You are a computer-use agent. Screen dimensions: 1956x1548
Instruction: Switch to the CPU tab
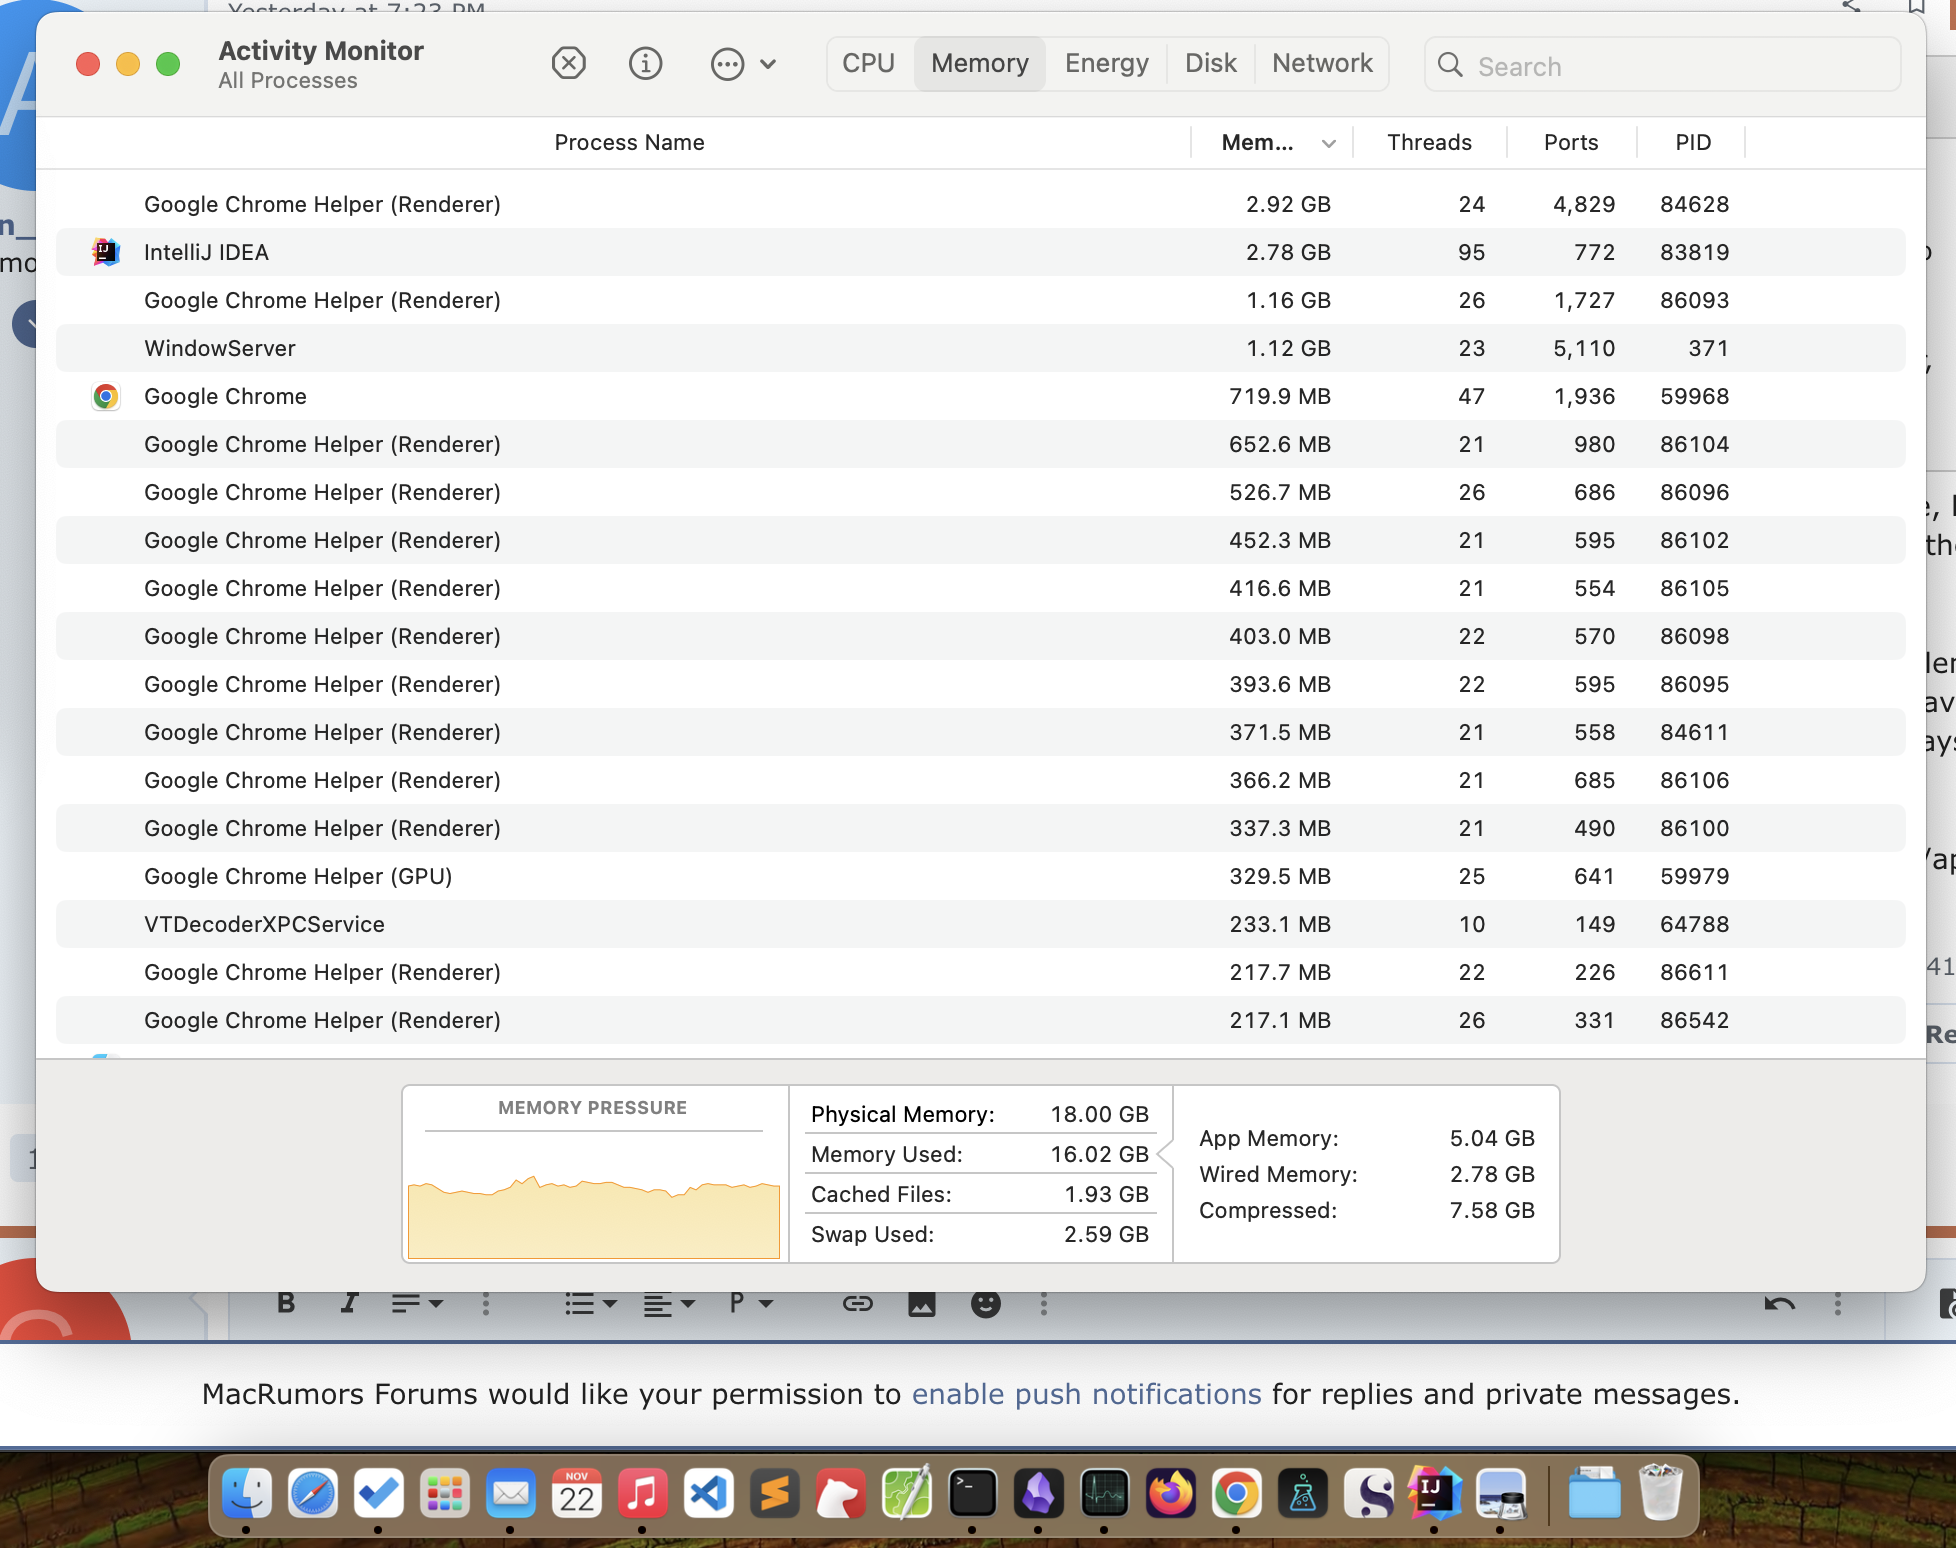pos(868,64)
